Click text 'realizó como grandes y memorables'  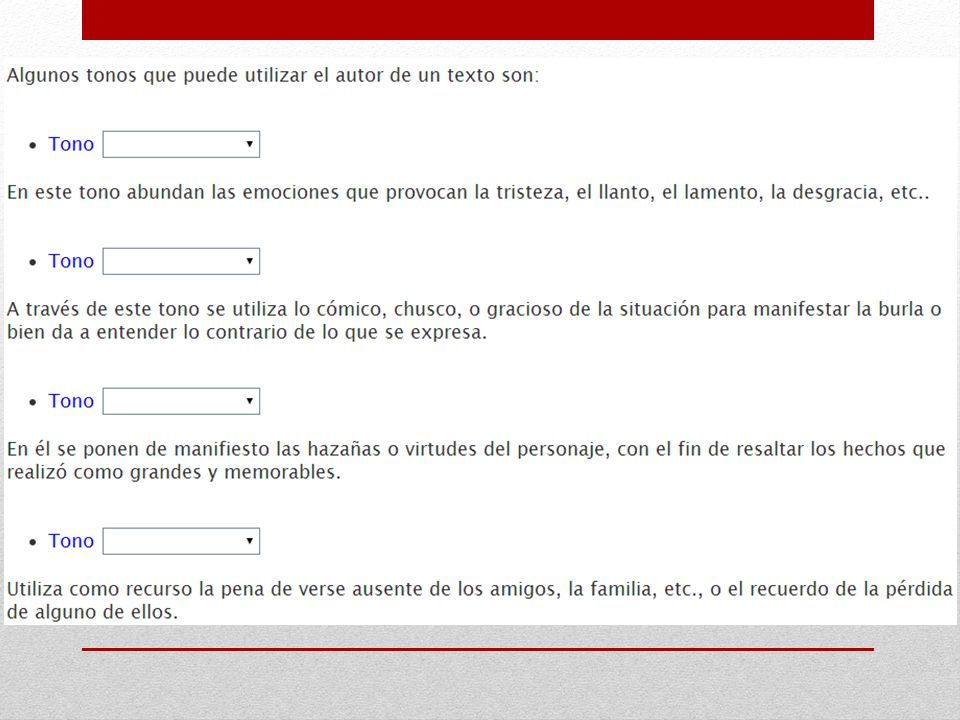(173, 473)
